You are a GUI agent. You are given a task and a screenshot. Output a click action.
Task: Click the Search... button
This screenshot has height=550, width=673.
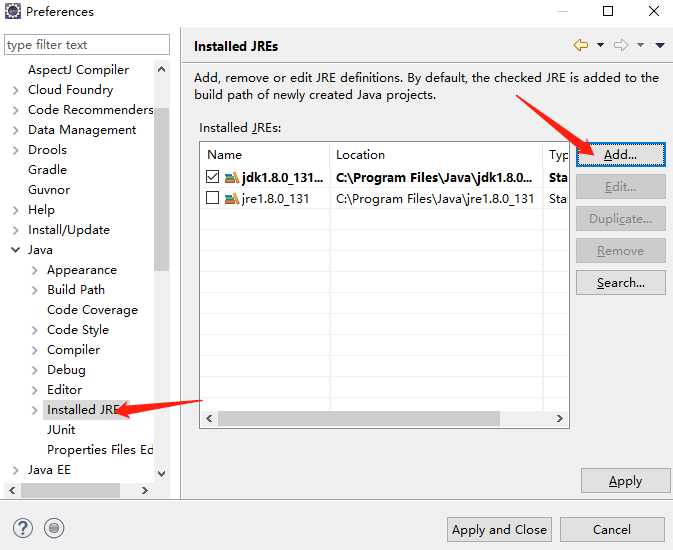[621, 283]
